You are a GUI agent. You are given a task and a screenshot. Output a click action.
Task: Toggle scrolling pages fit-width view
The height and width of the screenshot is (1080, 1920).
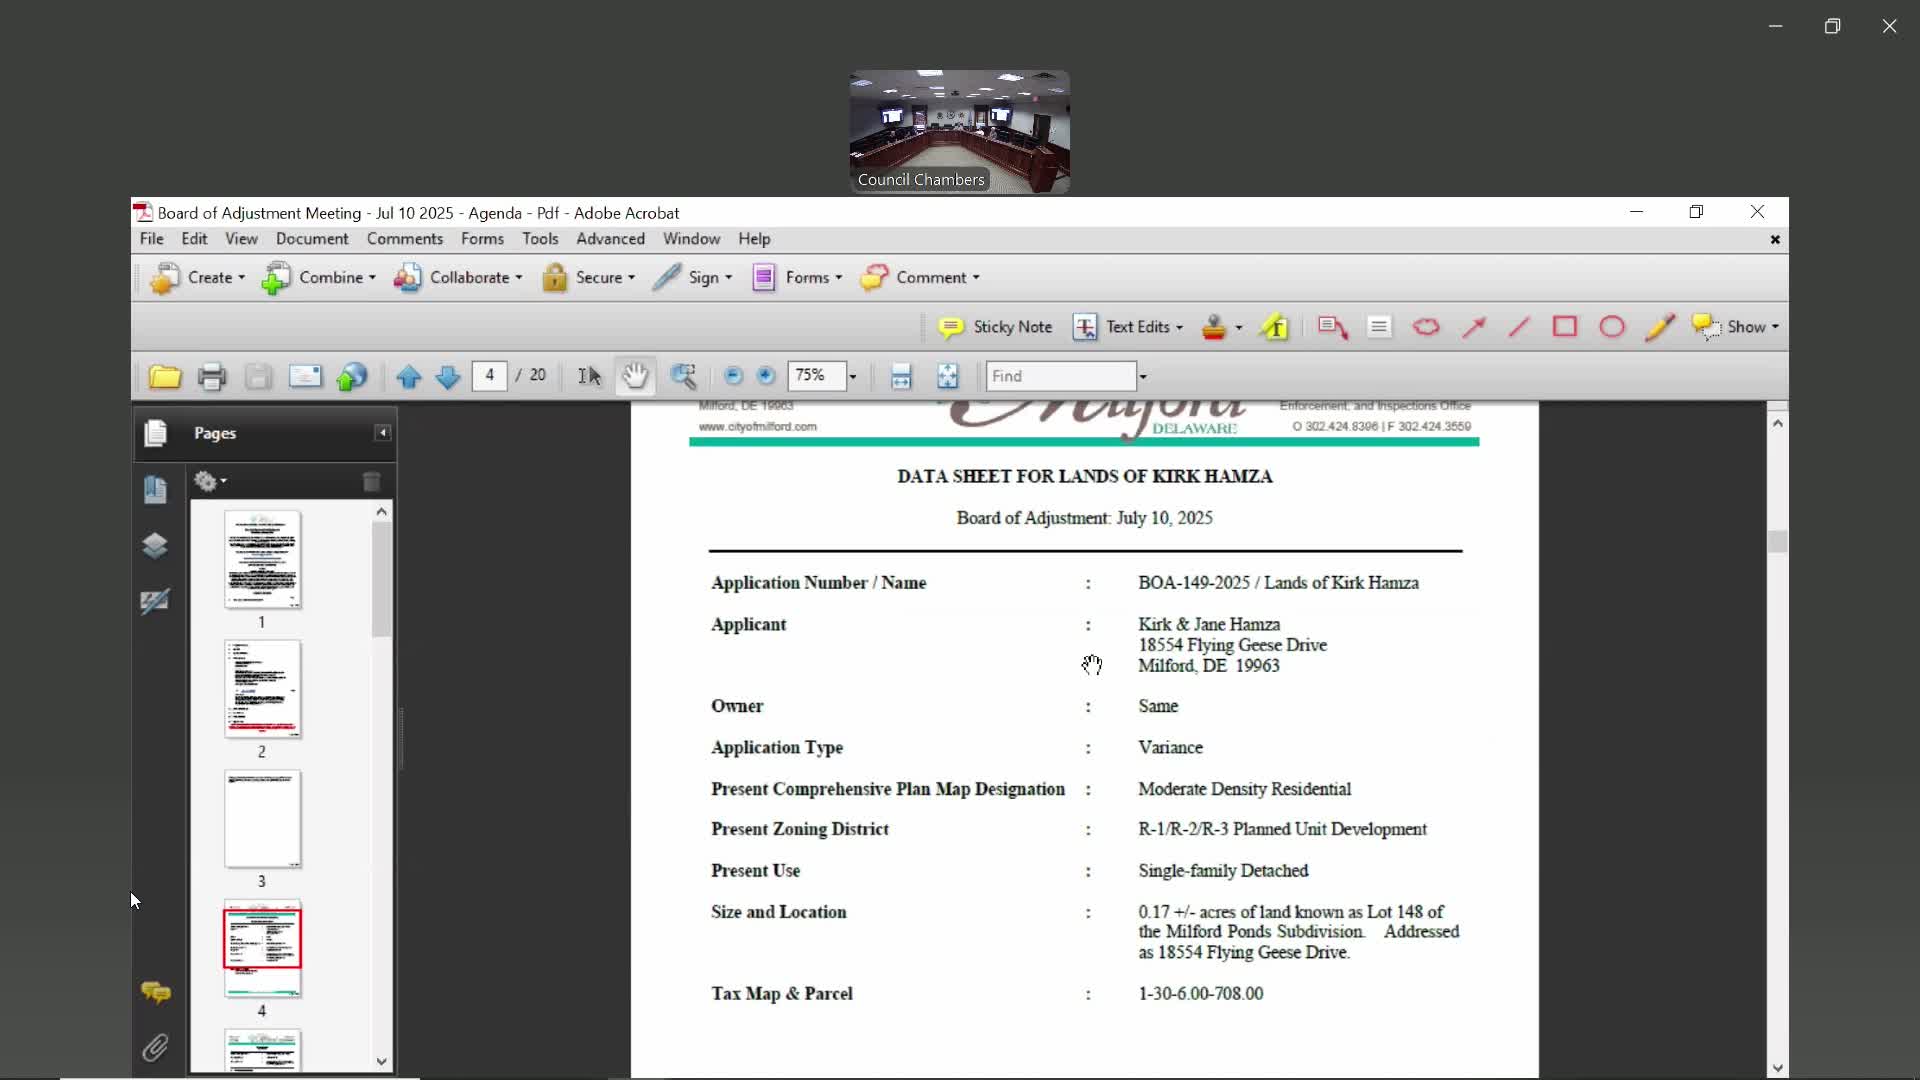point(900,376)
